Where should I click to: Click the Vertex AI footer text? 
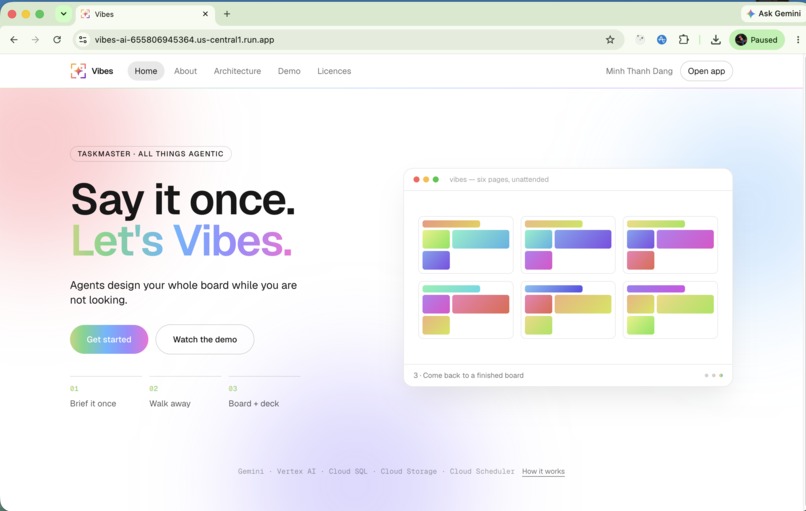click(296, 471)
